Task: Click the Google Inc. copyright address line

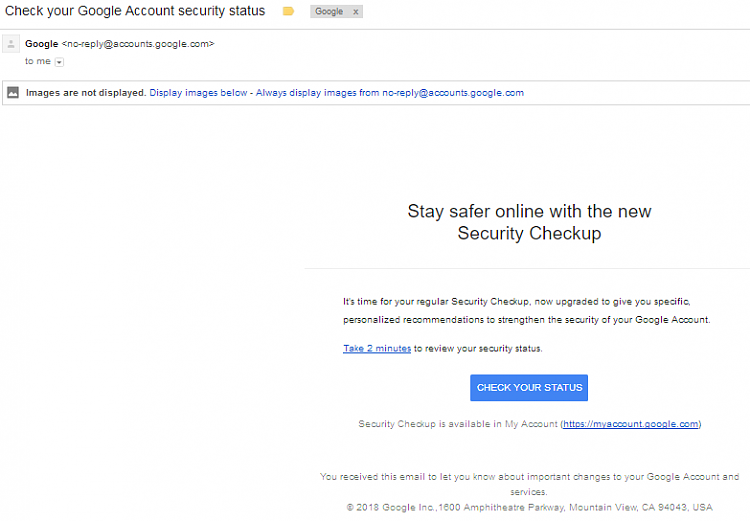Action: tap(529, 507)
